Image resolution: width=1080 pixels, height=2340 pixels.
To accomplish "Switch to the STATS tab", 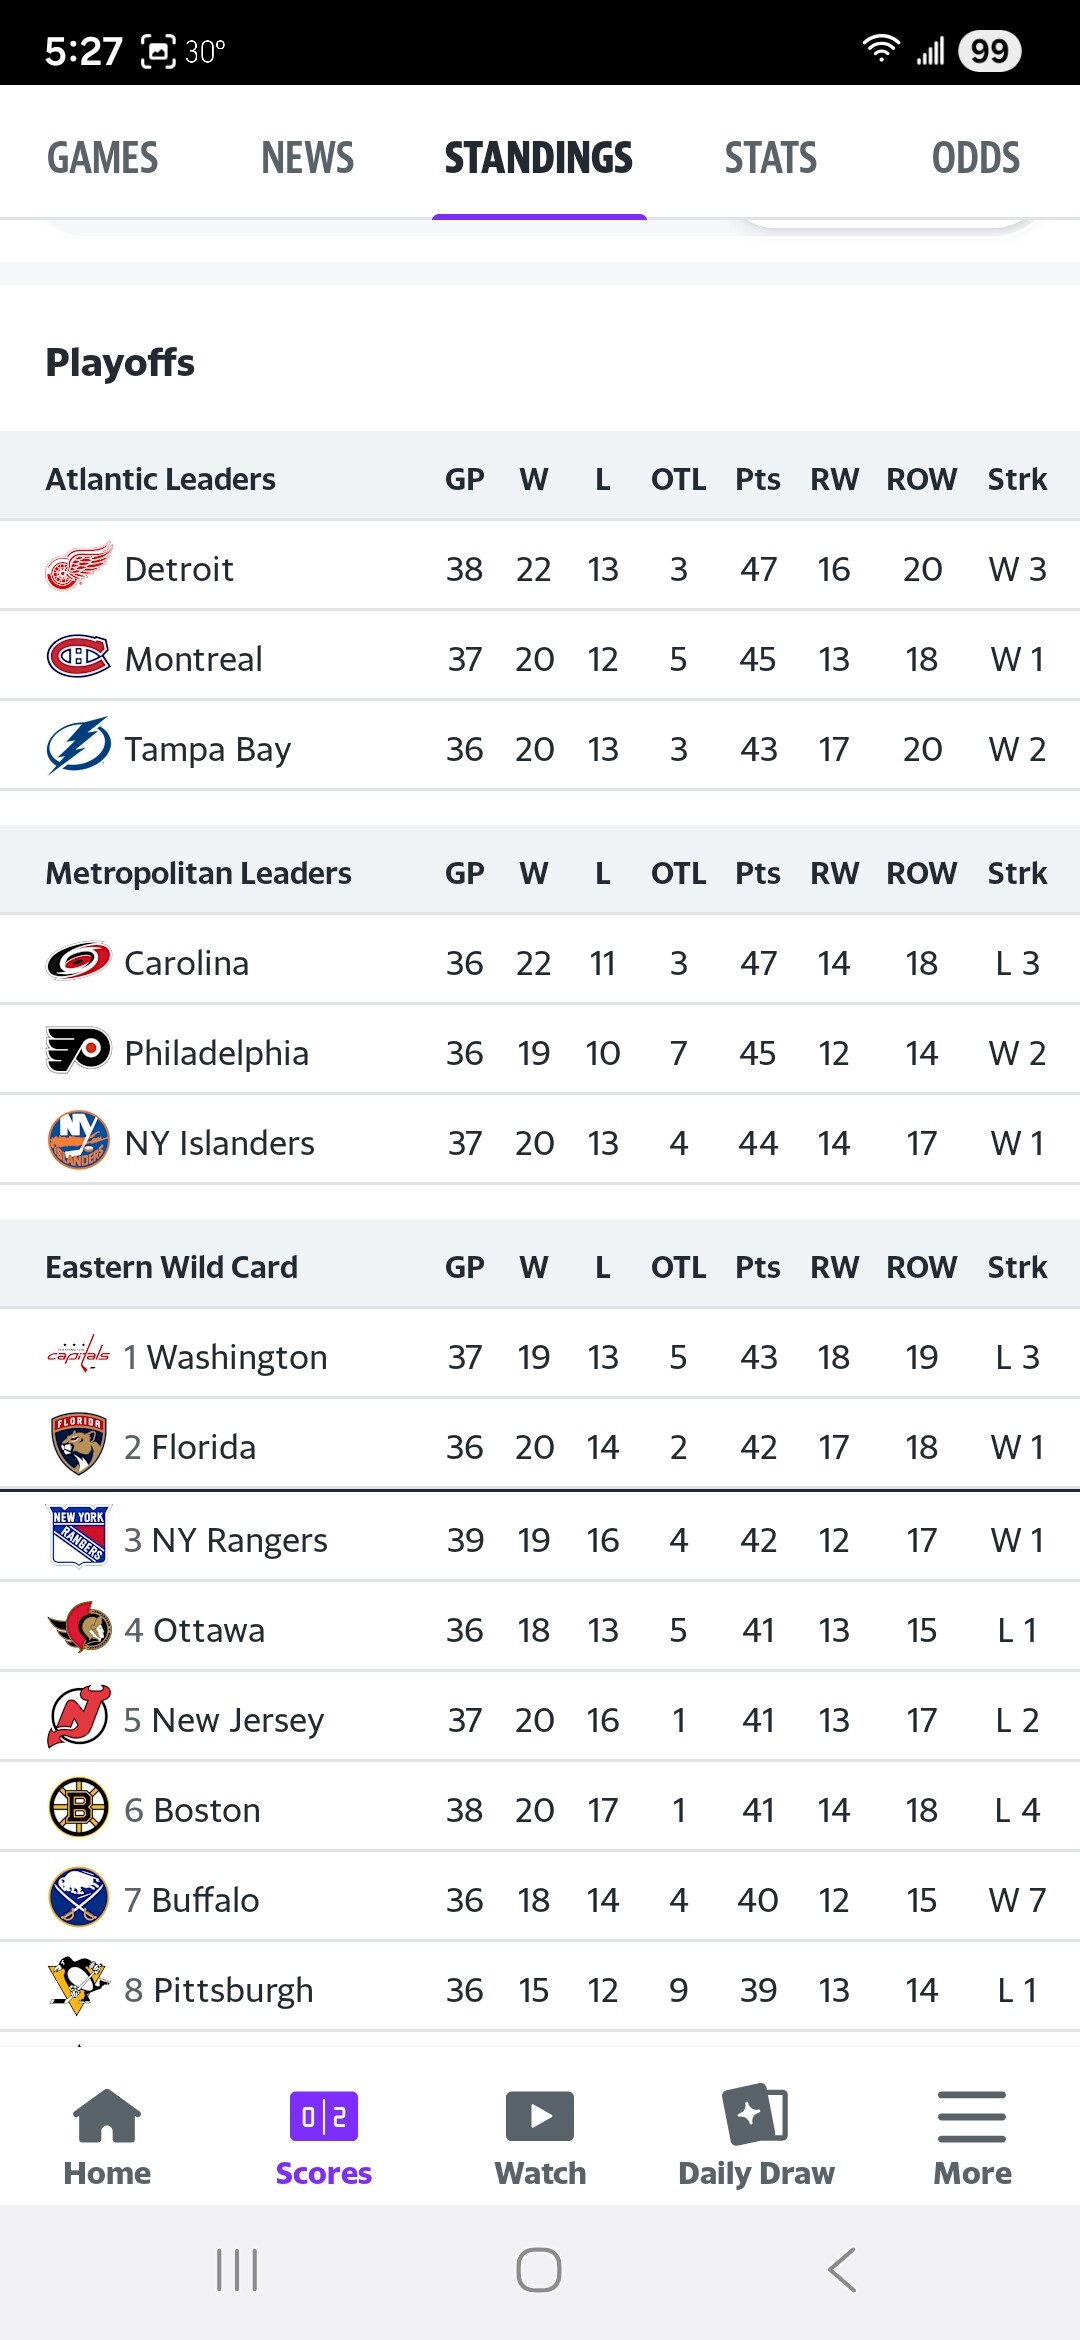I will [771, 158].
